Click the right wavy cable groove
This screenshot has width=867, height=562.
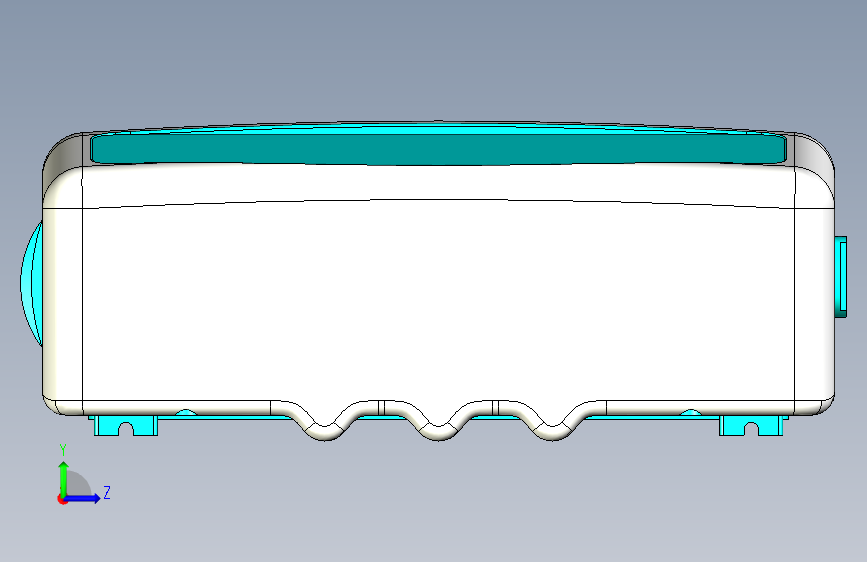pyautogui.click(x=552, y=427)
